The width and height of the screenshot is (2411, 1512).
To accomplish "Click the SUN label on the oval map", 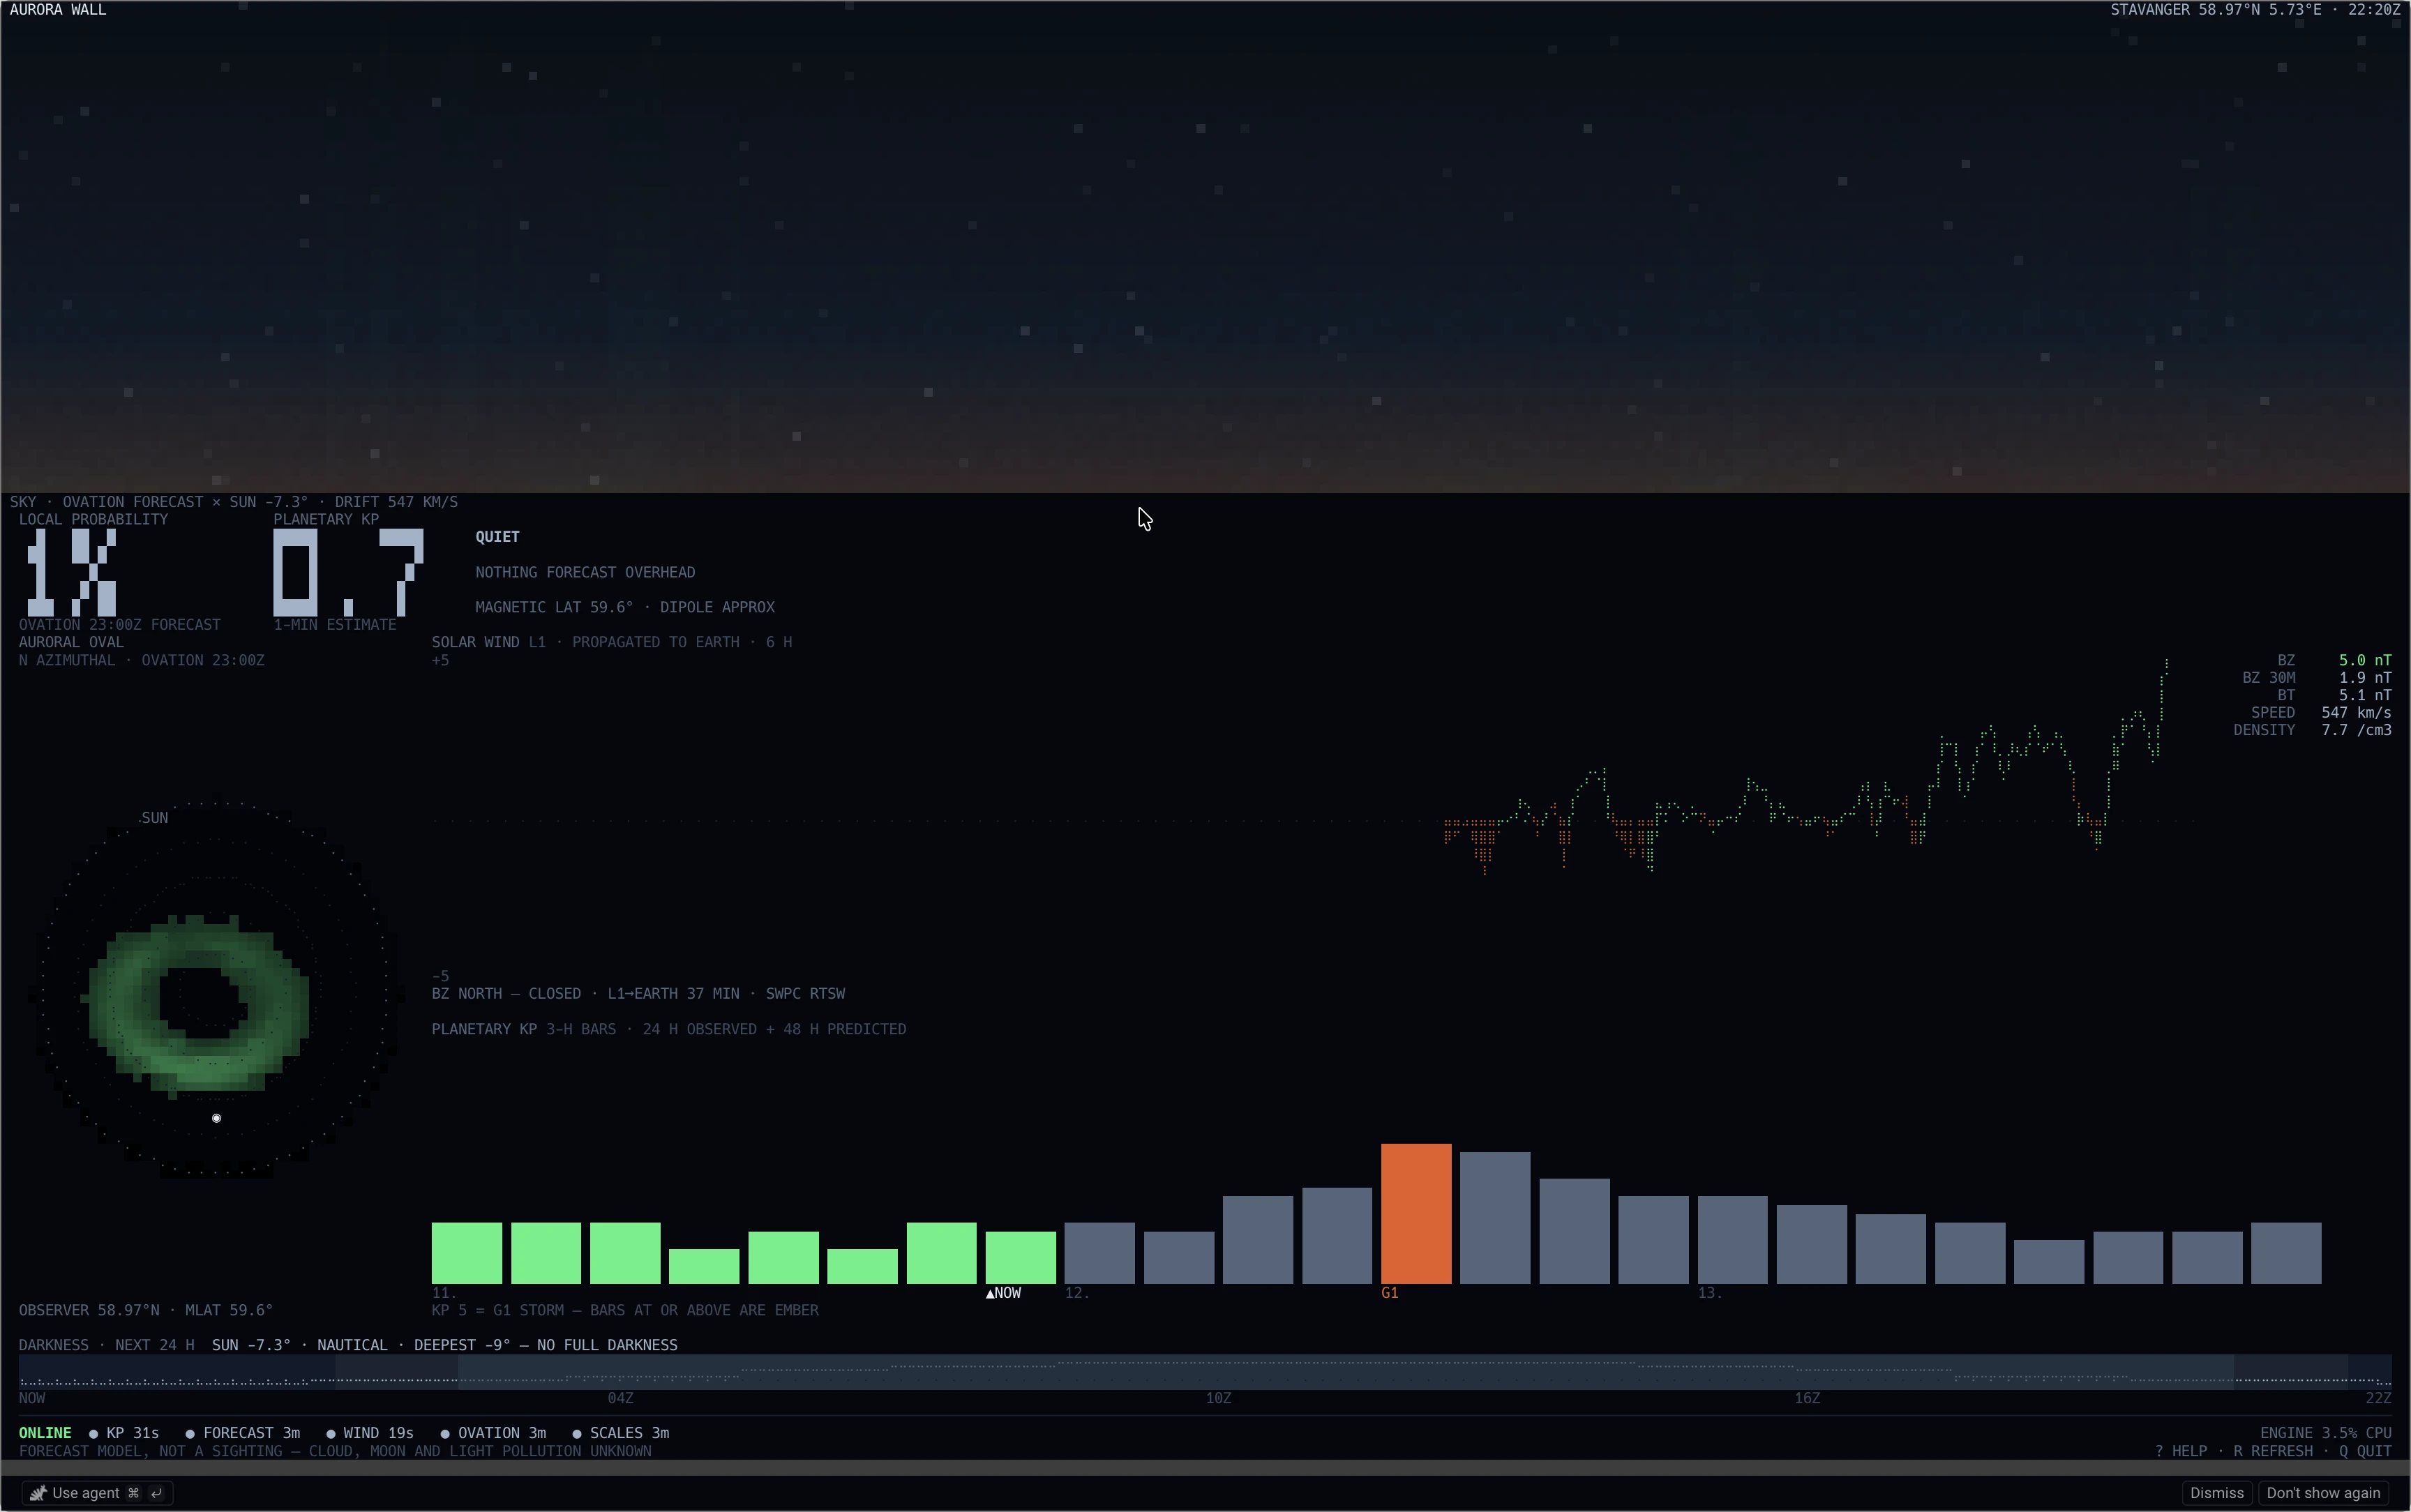I will [155, 818].
